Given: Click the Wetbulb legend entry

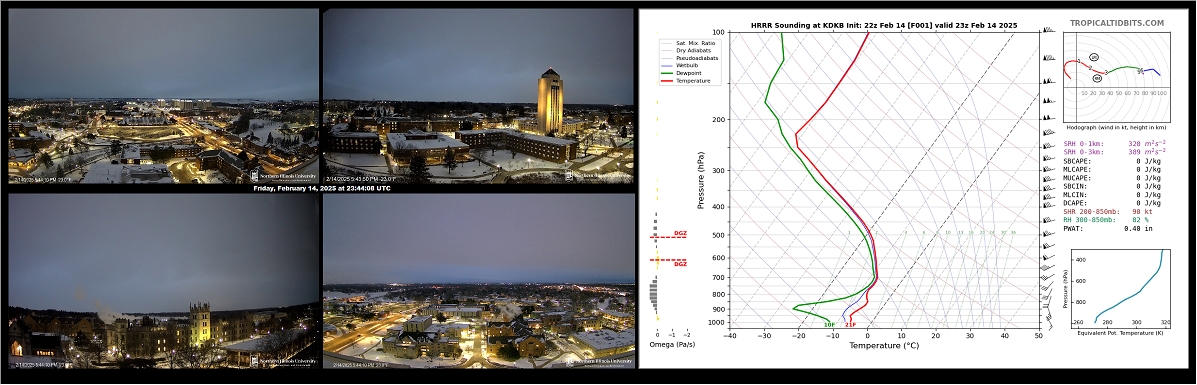Looking at the screenshot, I should (x=688, y=65).
